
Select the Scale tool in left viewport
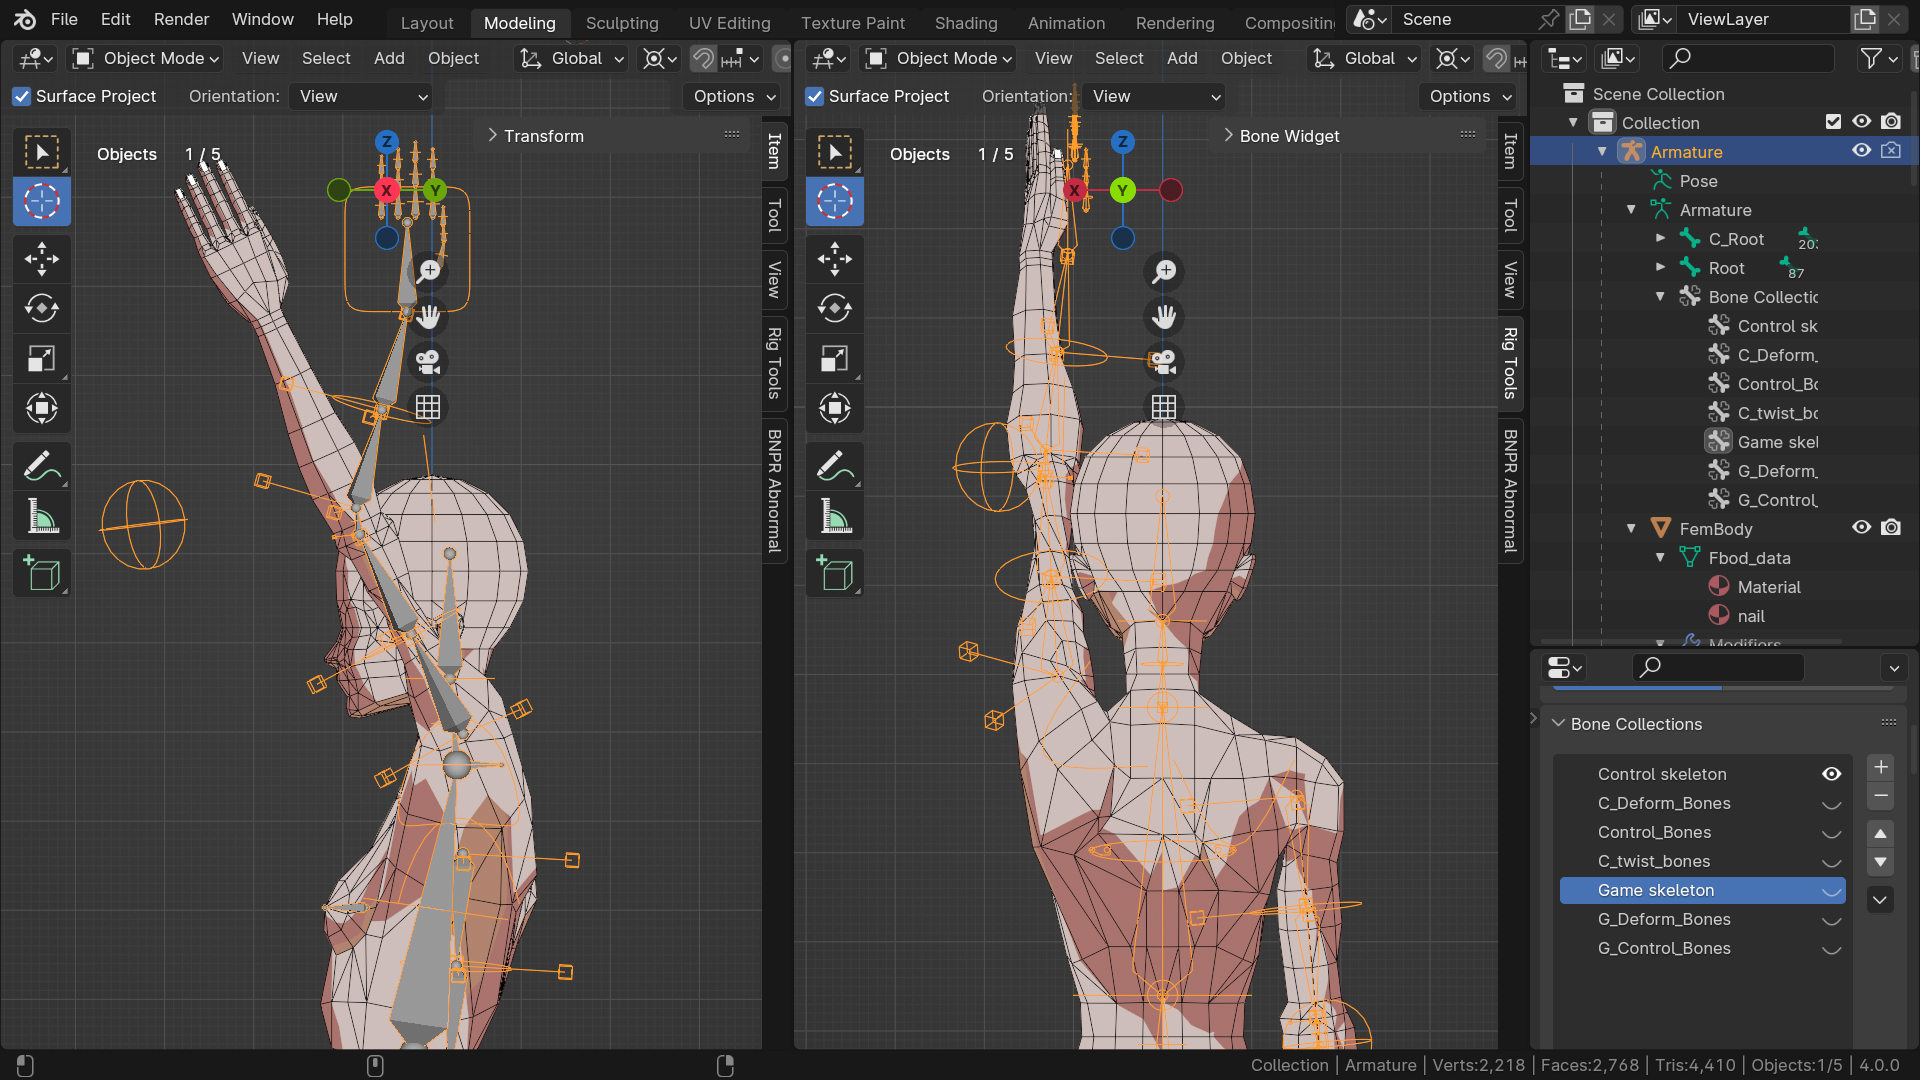(42, 358)
